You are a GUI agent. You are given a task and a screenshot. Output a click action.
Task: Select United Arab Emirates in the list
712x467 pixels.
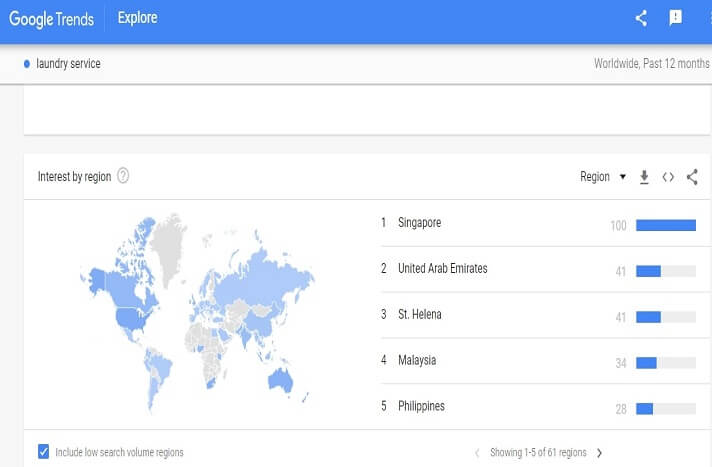point(442,269)
